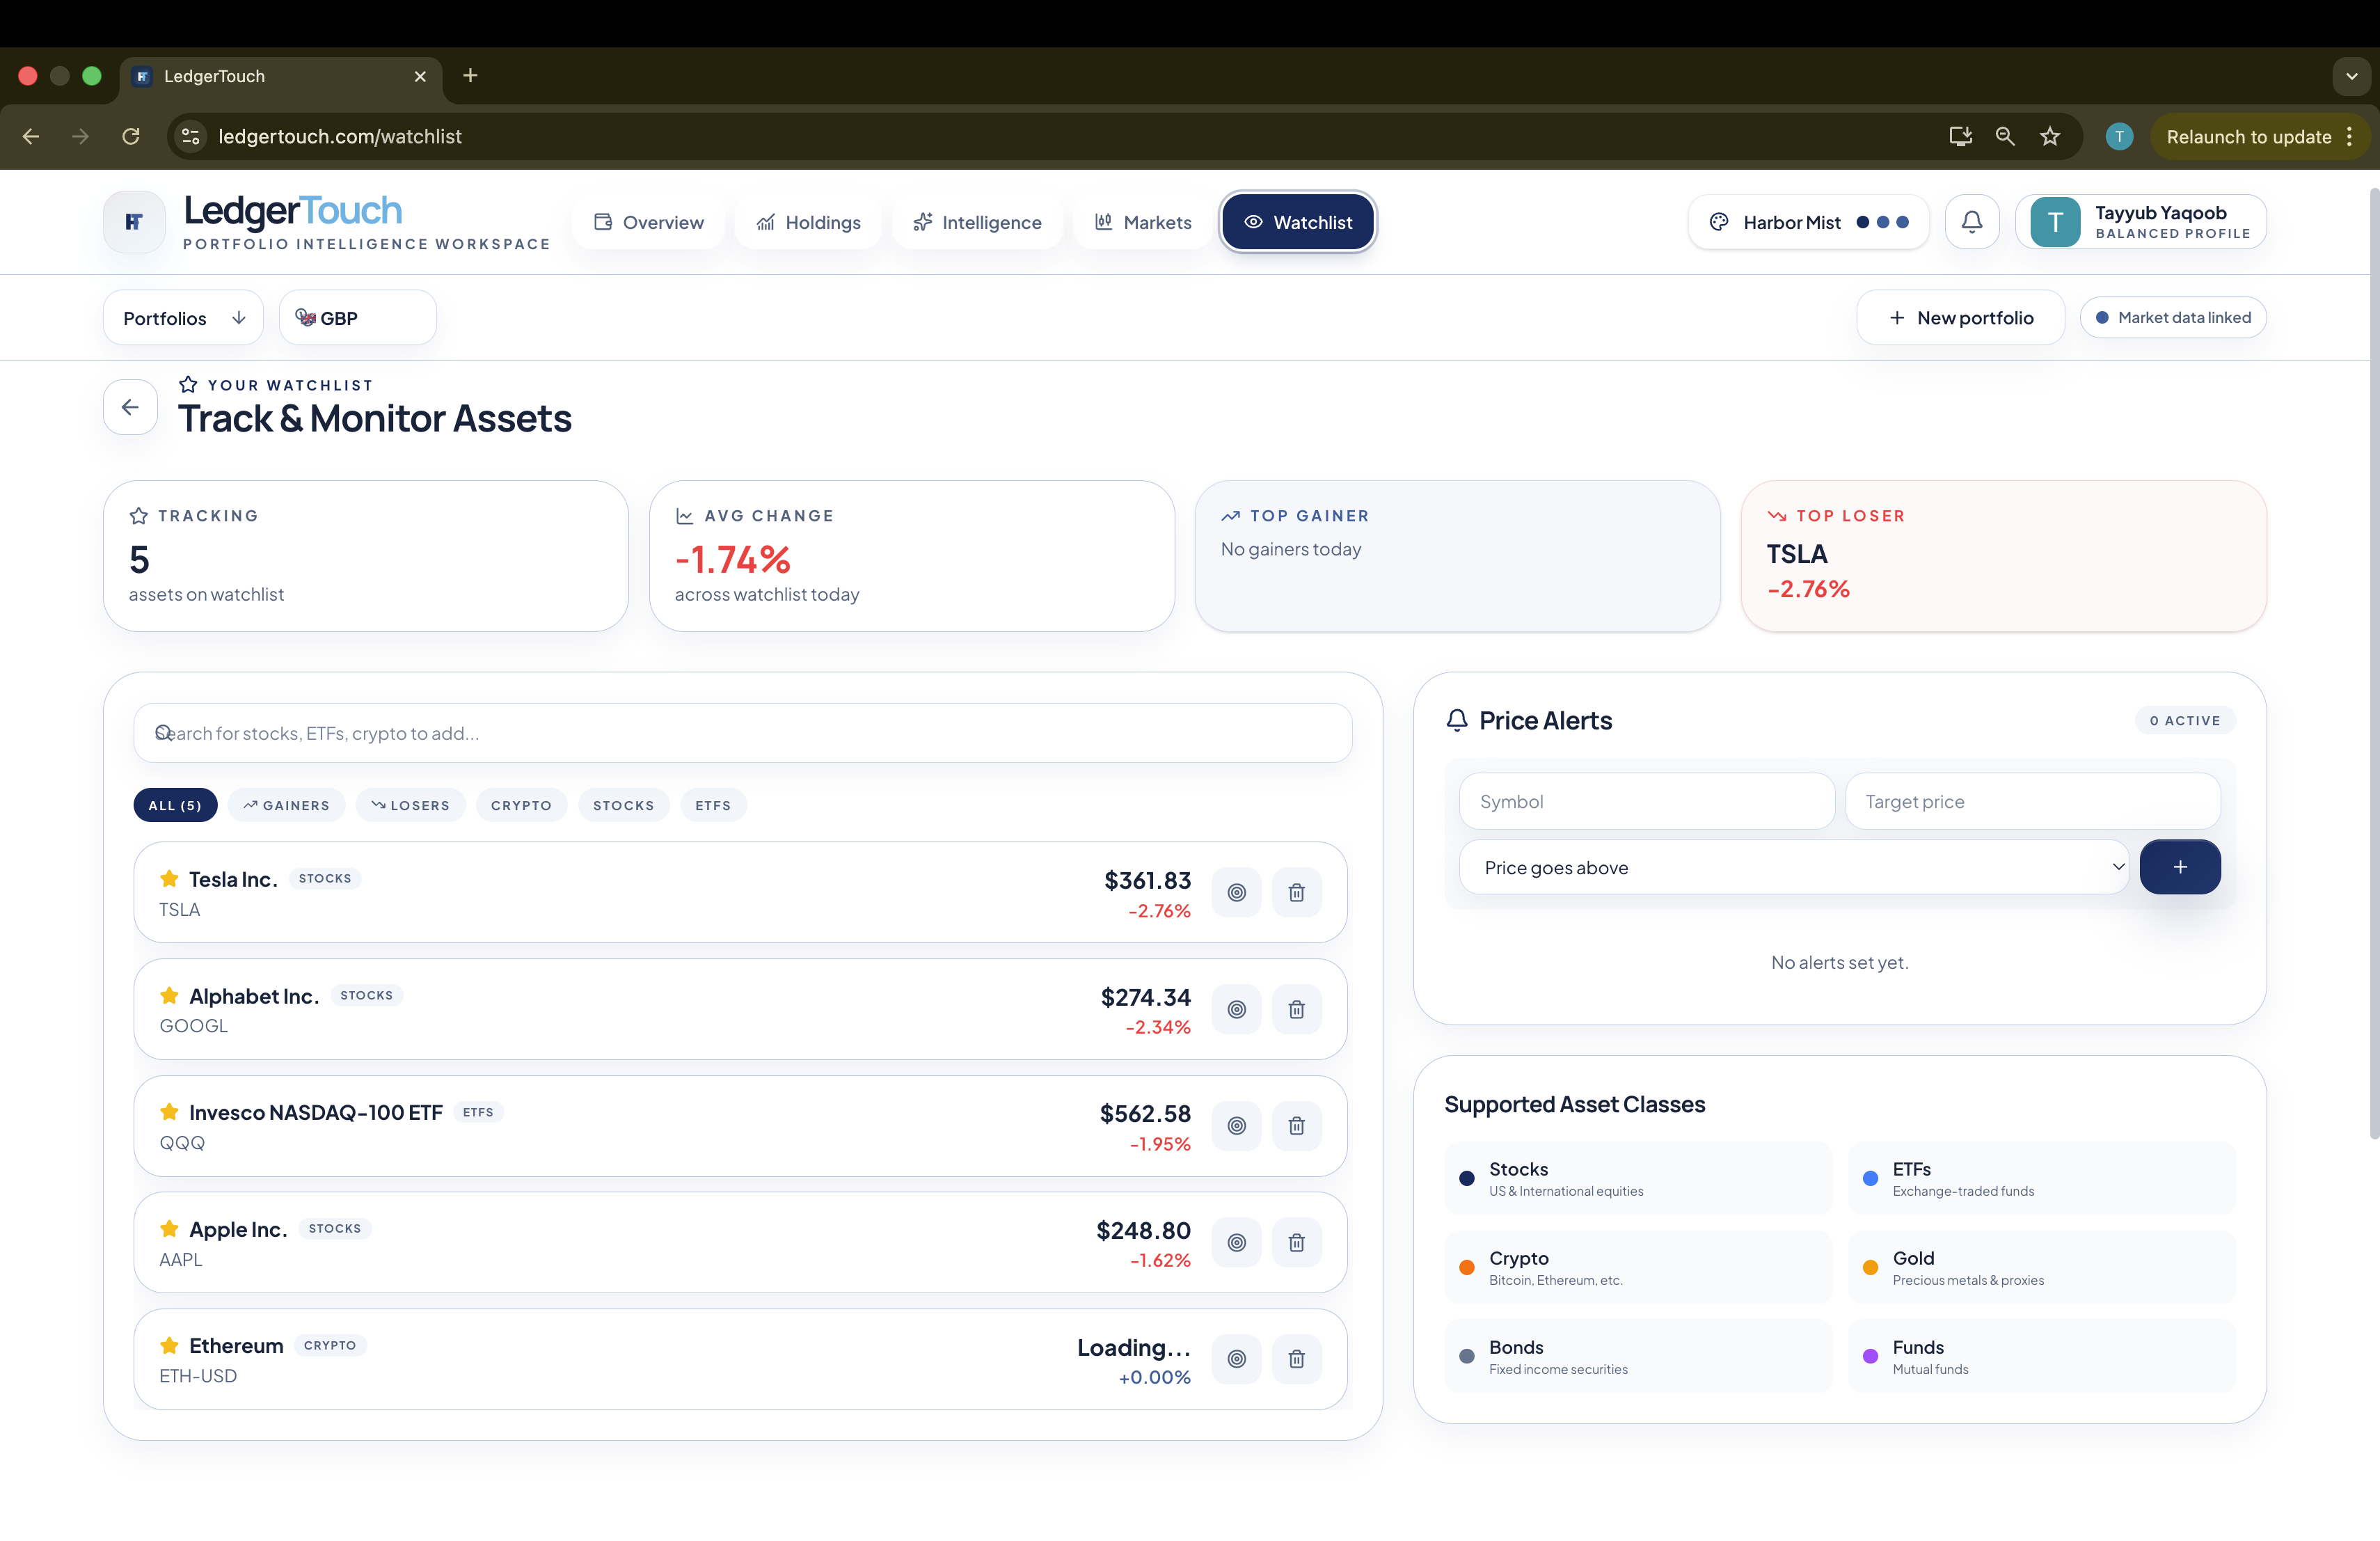
Task: Click target alert icon for Alphabet Inc.
Action: pyautogui.click(x=1236, y=1009)
